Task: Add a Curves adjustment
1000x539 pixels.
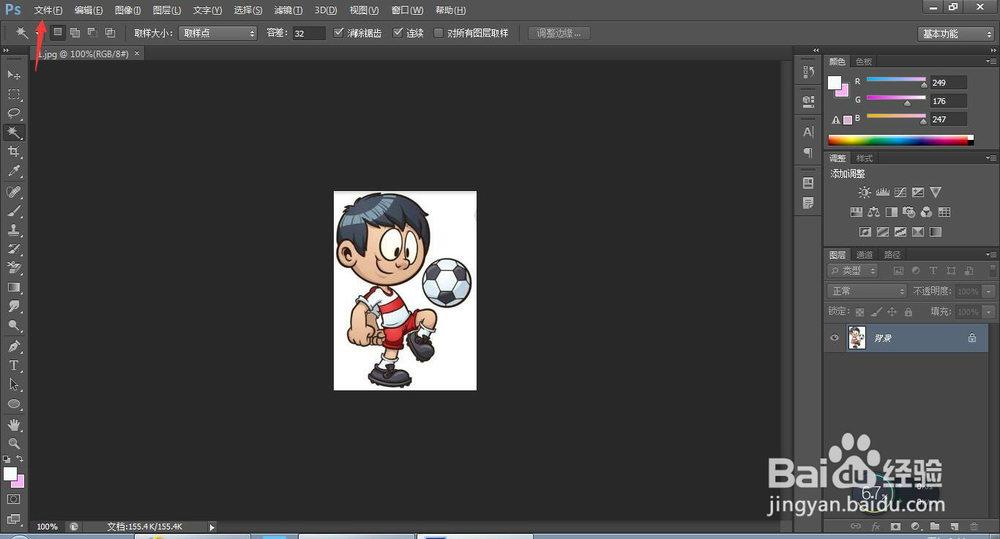Action: tap(900, 192)
